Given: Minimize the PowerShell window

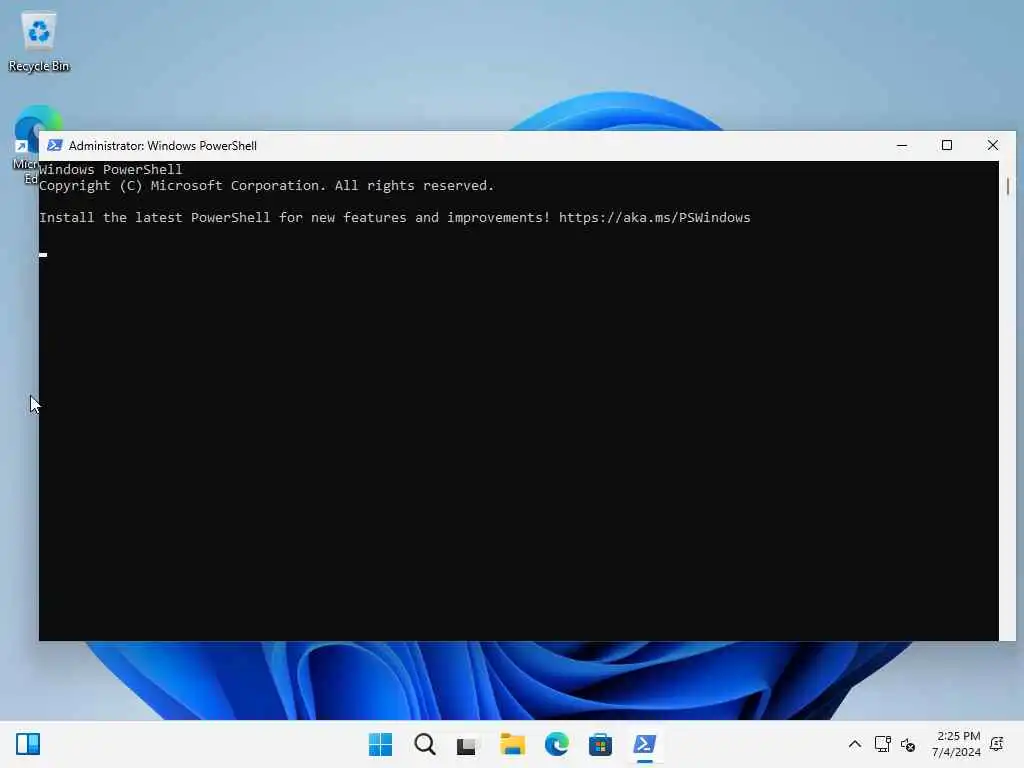Looking at the screenshot, I should point(902,146).
